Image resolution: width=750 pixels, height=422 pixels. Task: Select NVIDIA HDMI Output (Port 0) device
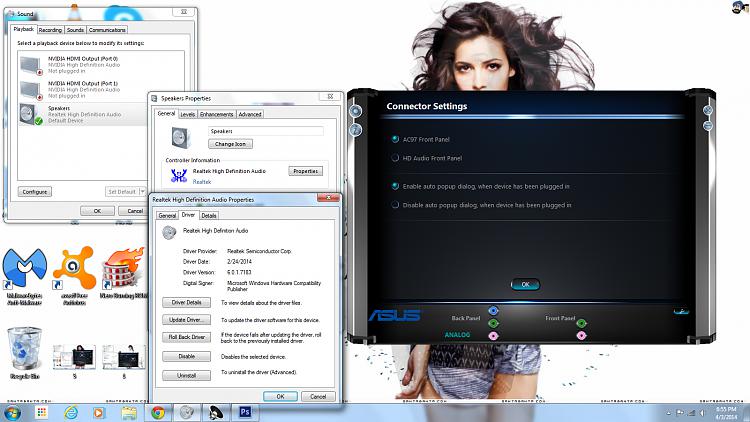(101, 65)
